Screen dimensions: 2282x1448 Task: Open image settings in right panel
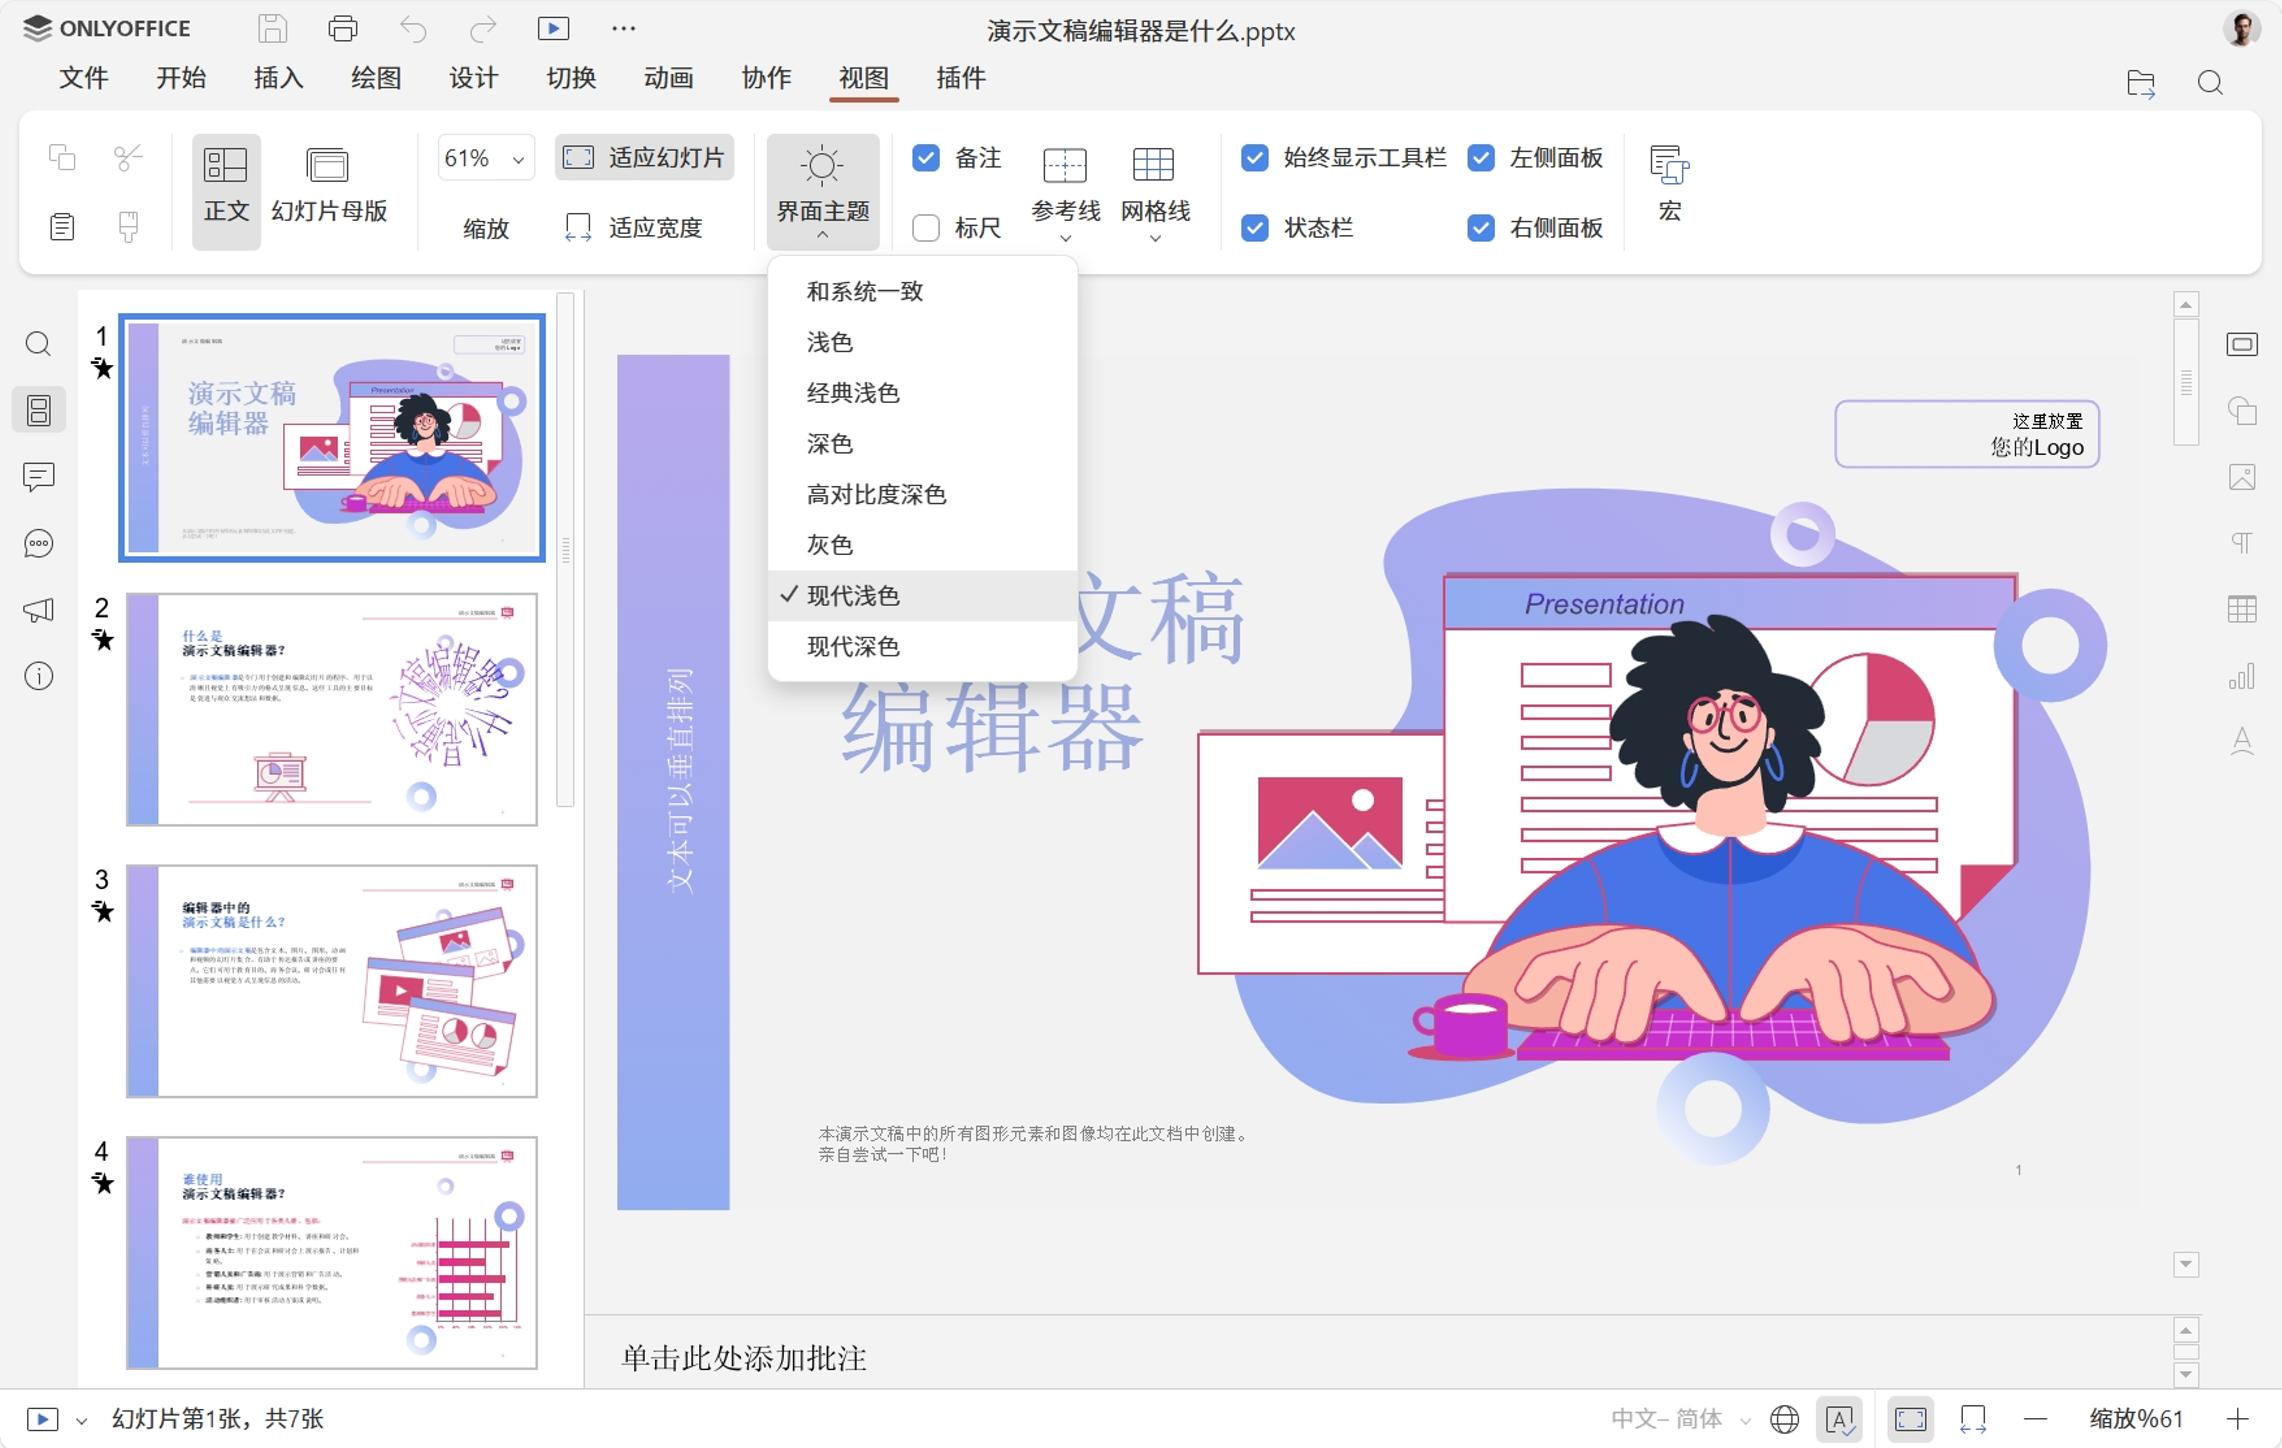click(2242, 477)
